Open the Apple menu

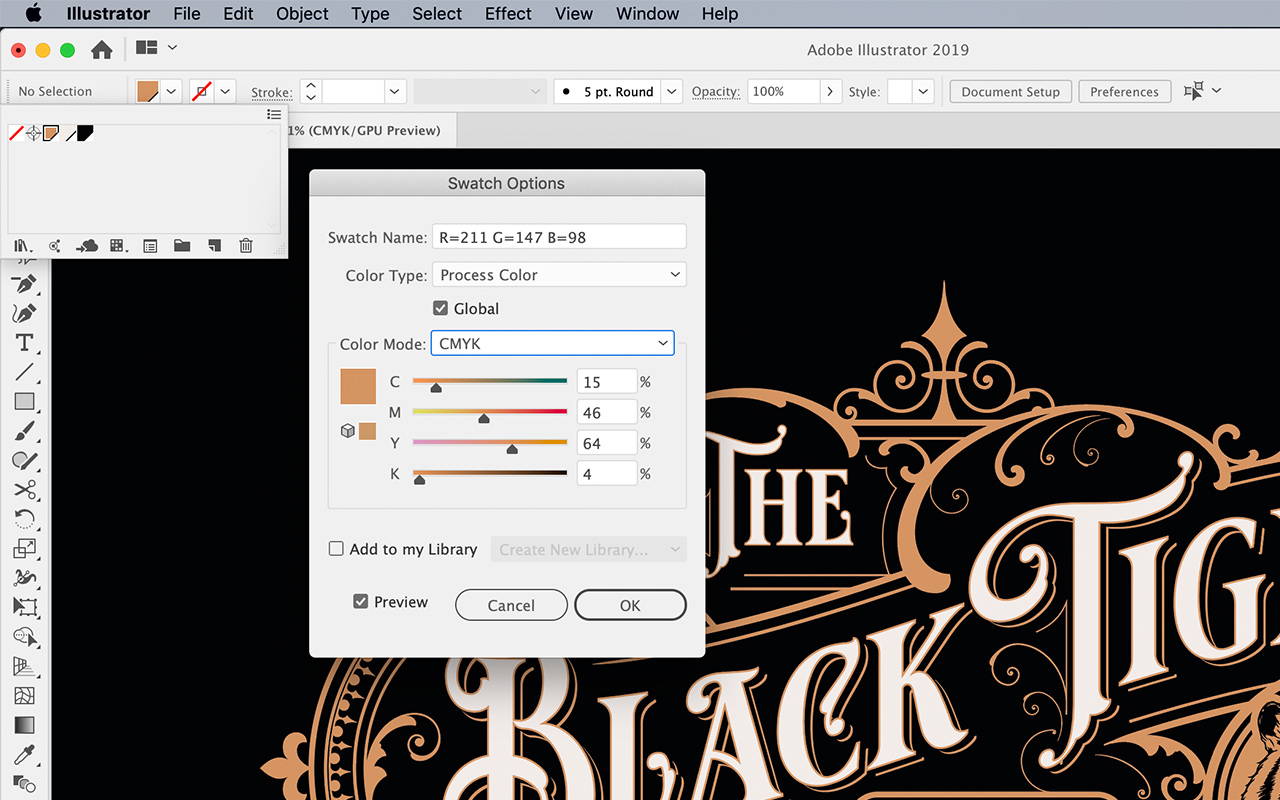click(x=33, y=14)
